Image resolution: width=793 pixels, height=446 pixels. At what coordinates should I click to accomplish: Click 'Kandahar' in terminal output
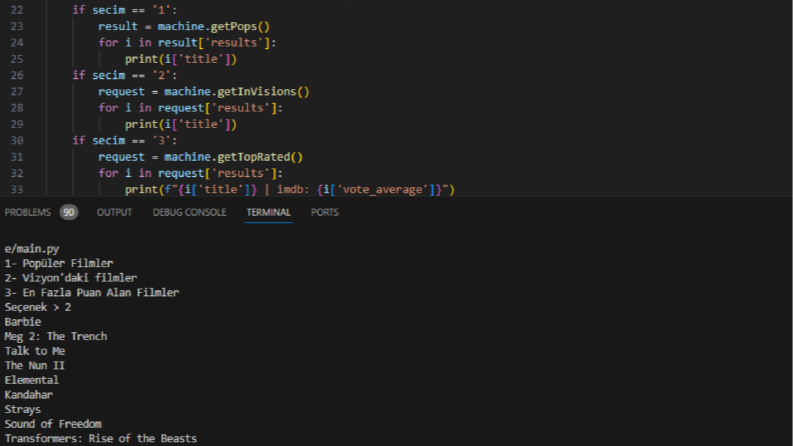point(29,395)
